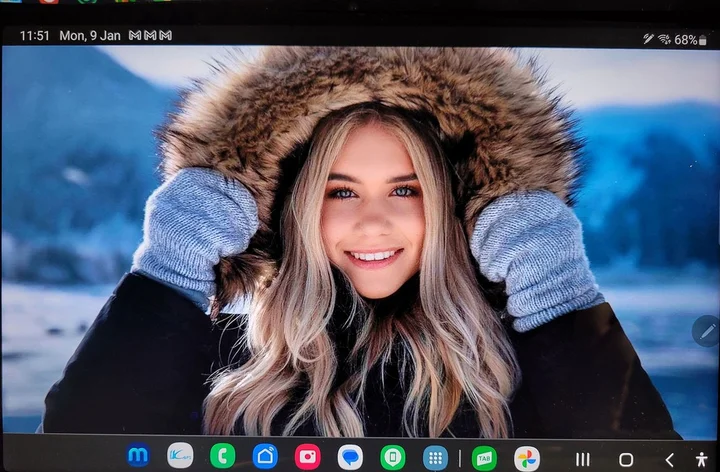Tap the 11:51 clock in status bar
The image size is (720, 472).
34,36
